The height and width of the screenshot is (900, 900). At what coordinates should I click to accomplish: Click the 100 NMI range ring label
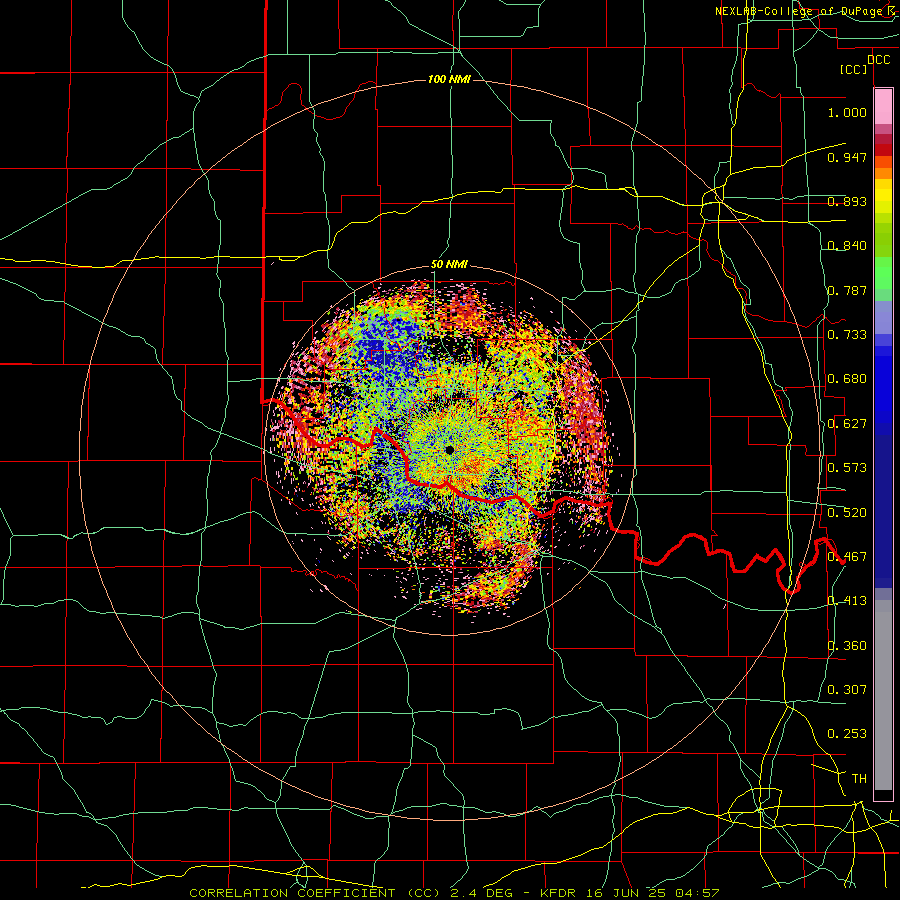449,79
